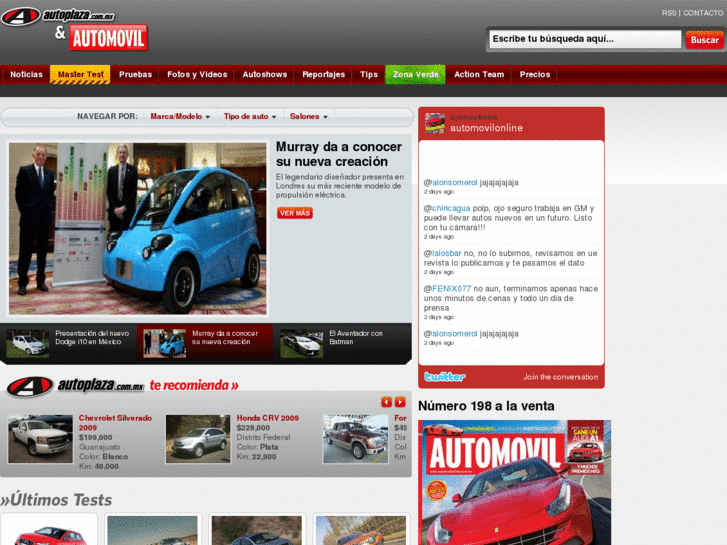Click the automovilonline Twitter account name

pyautogui.click(x=486, y=128)
